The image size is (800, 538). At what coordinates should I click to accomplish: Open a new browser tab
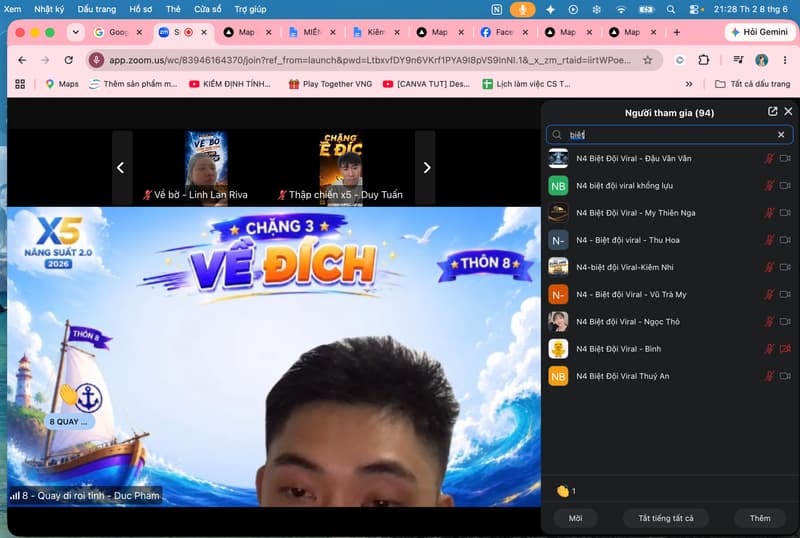coord(677,32)
